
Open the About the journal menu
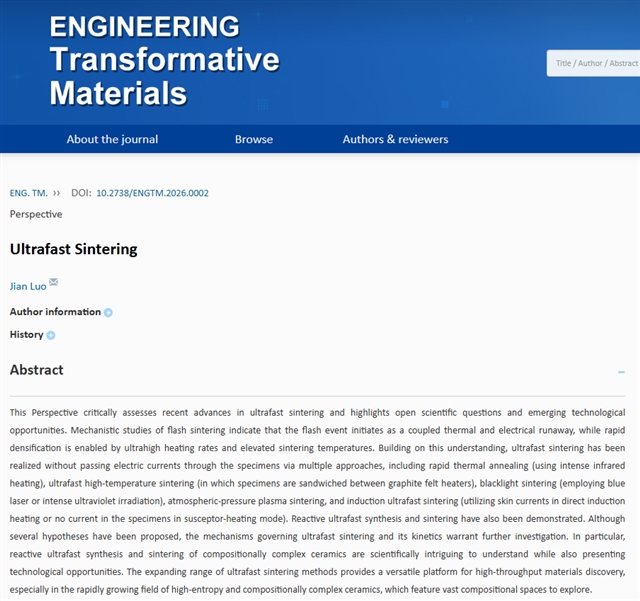(x=112, y=139)
